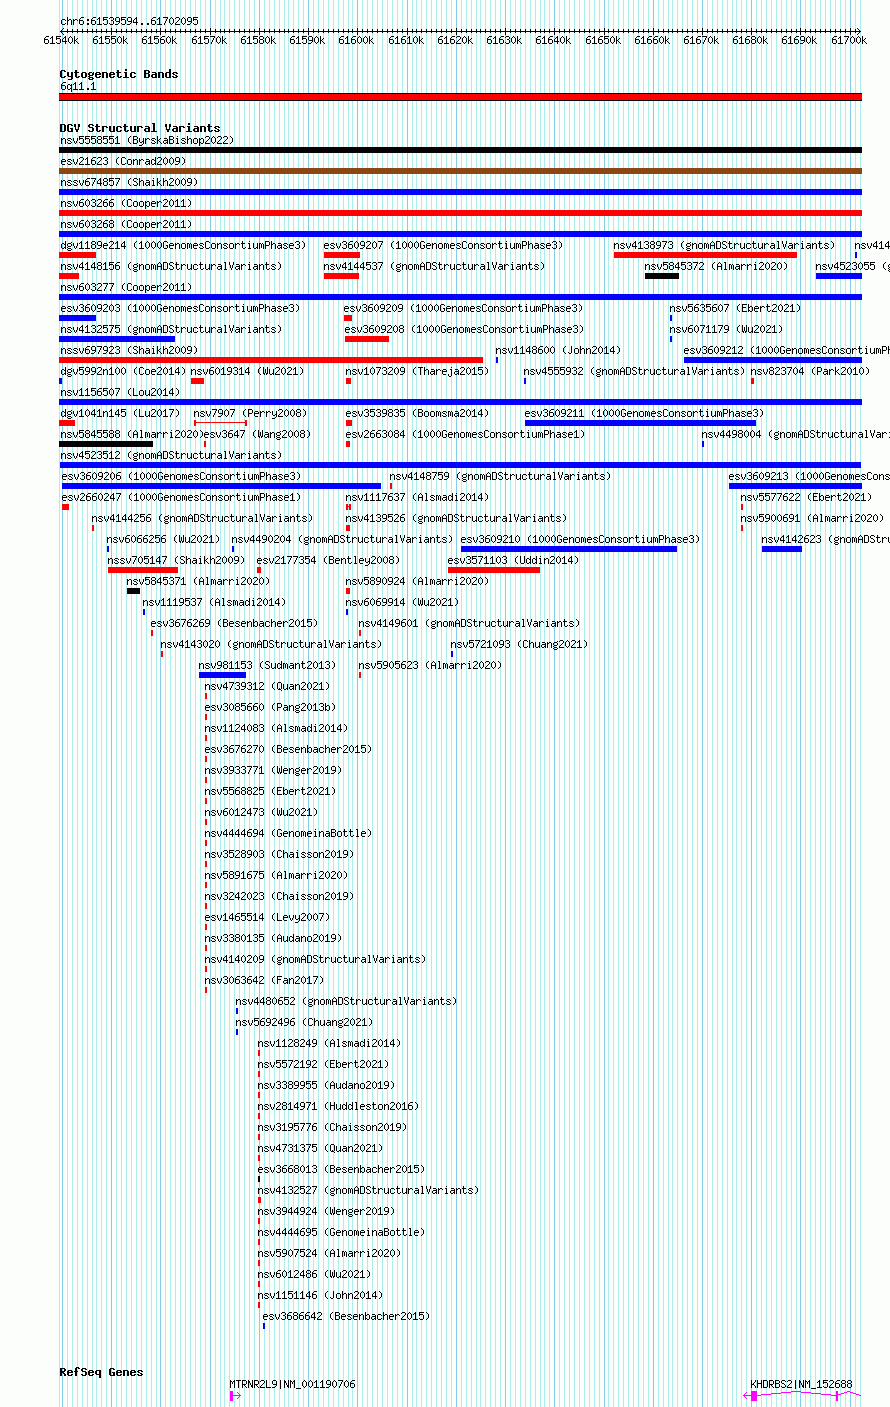Open the nssv674857 (Shaikh2009) variant
Viewport: 890px width, 1407px height.
tap(129, 182)
